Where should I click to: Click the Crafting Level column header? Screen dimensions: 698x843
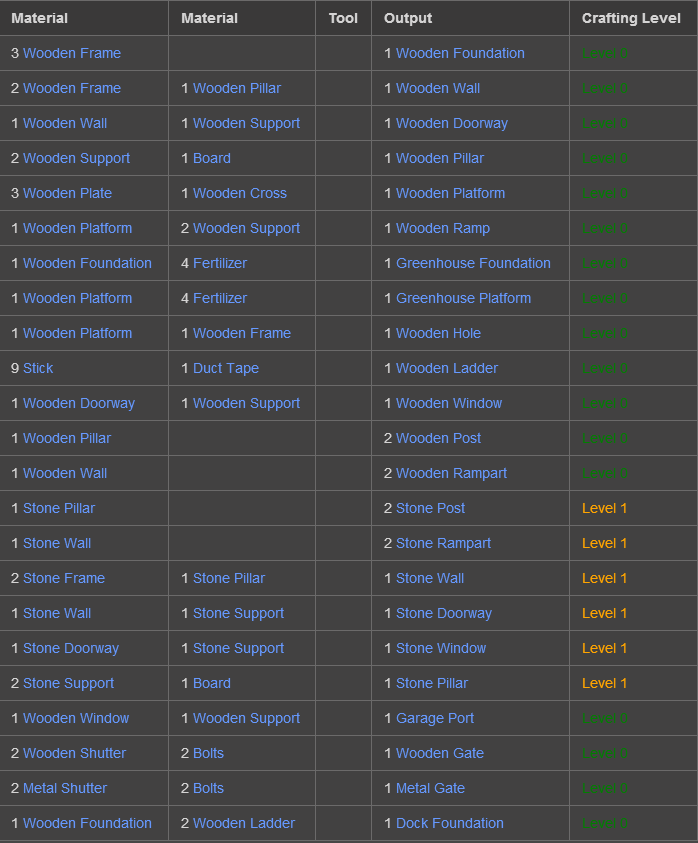tap(631, 18)
